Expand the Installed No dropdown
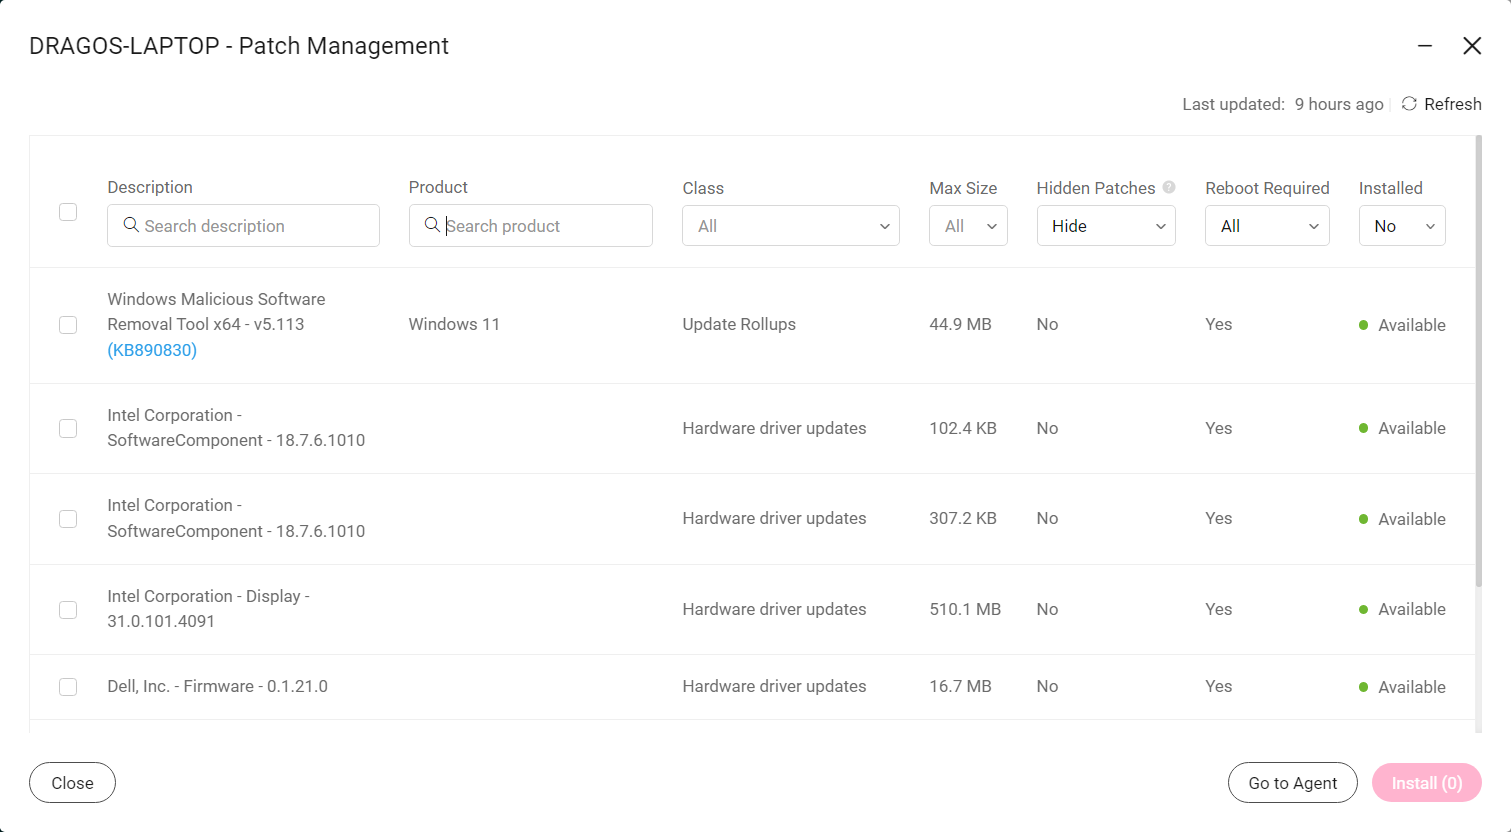This screenshot has width=1511, height=832. click(x=1402, y=226)
